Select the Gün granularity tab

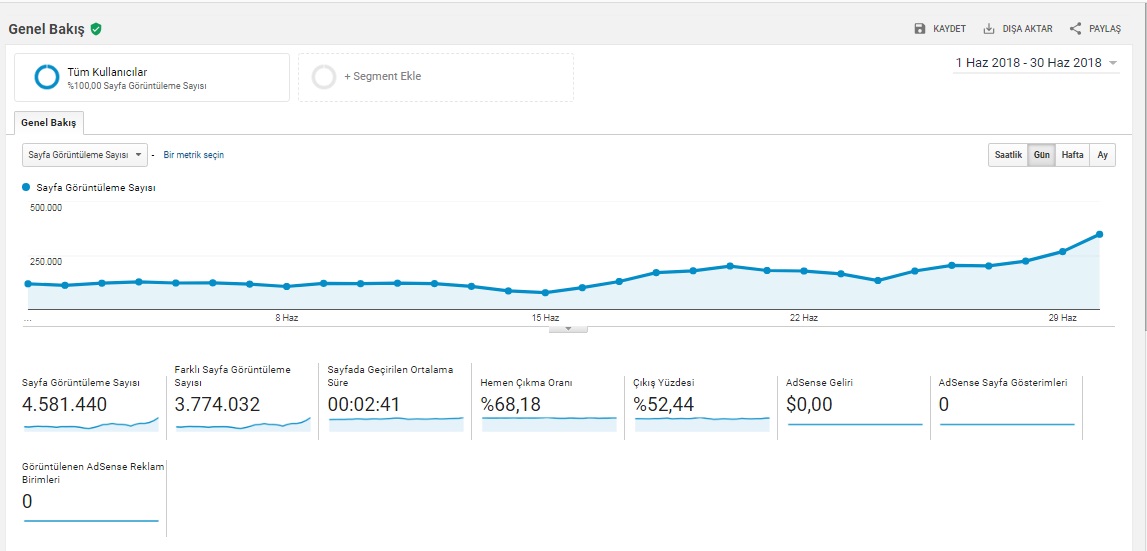pyautogui.click(x=1041, y=155)
